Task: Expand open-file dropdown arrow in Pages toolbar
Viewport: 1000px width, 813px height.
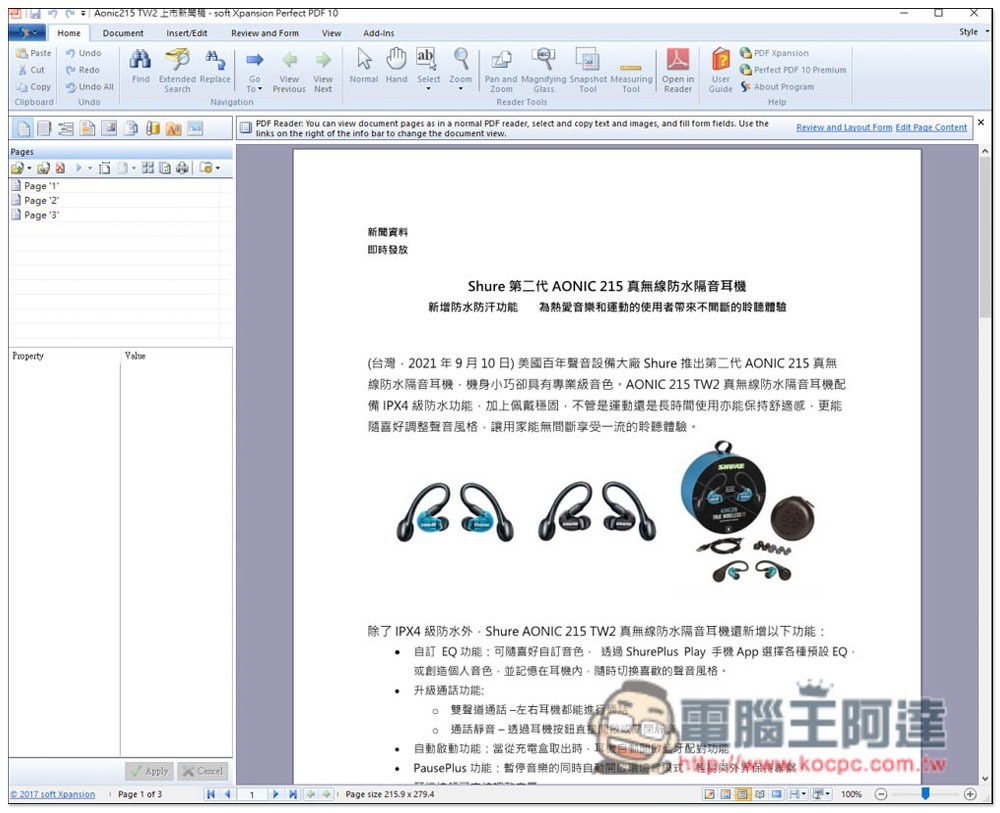Action: 29,168
